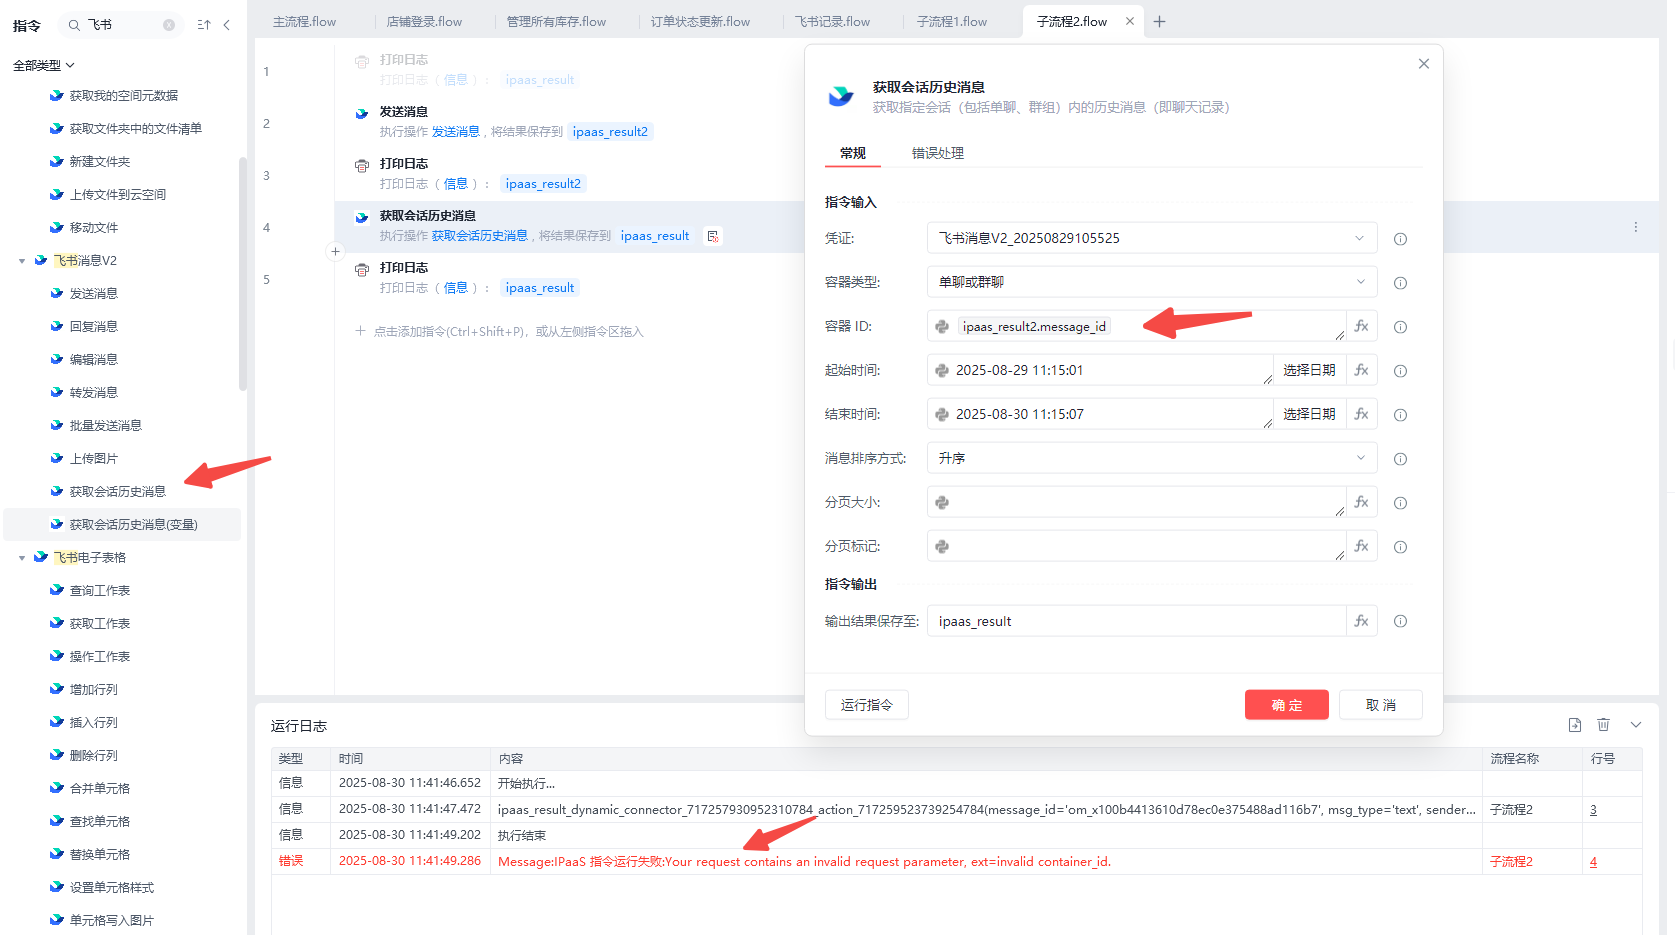Switch to the 飞书记录.flow tab
The image size is (1675, 935).
[832, 22]
